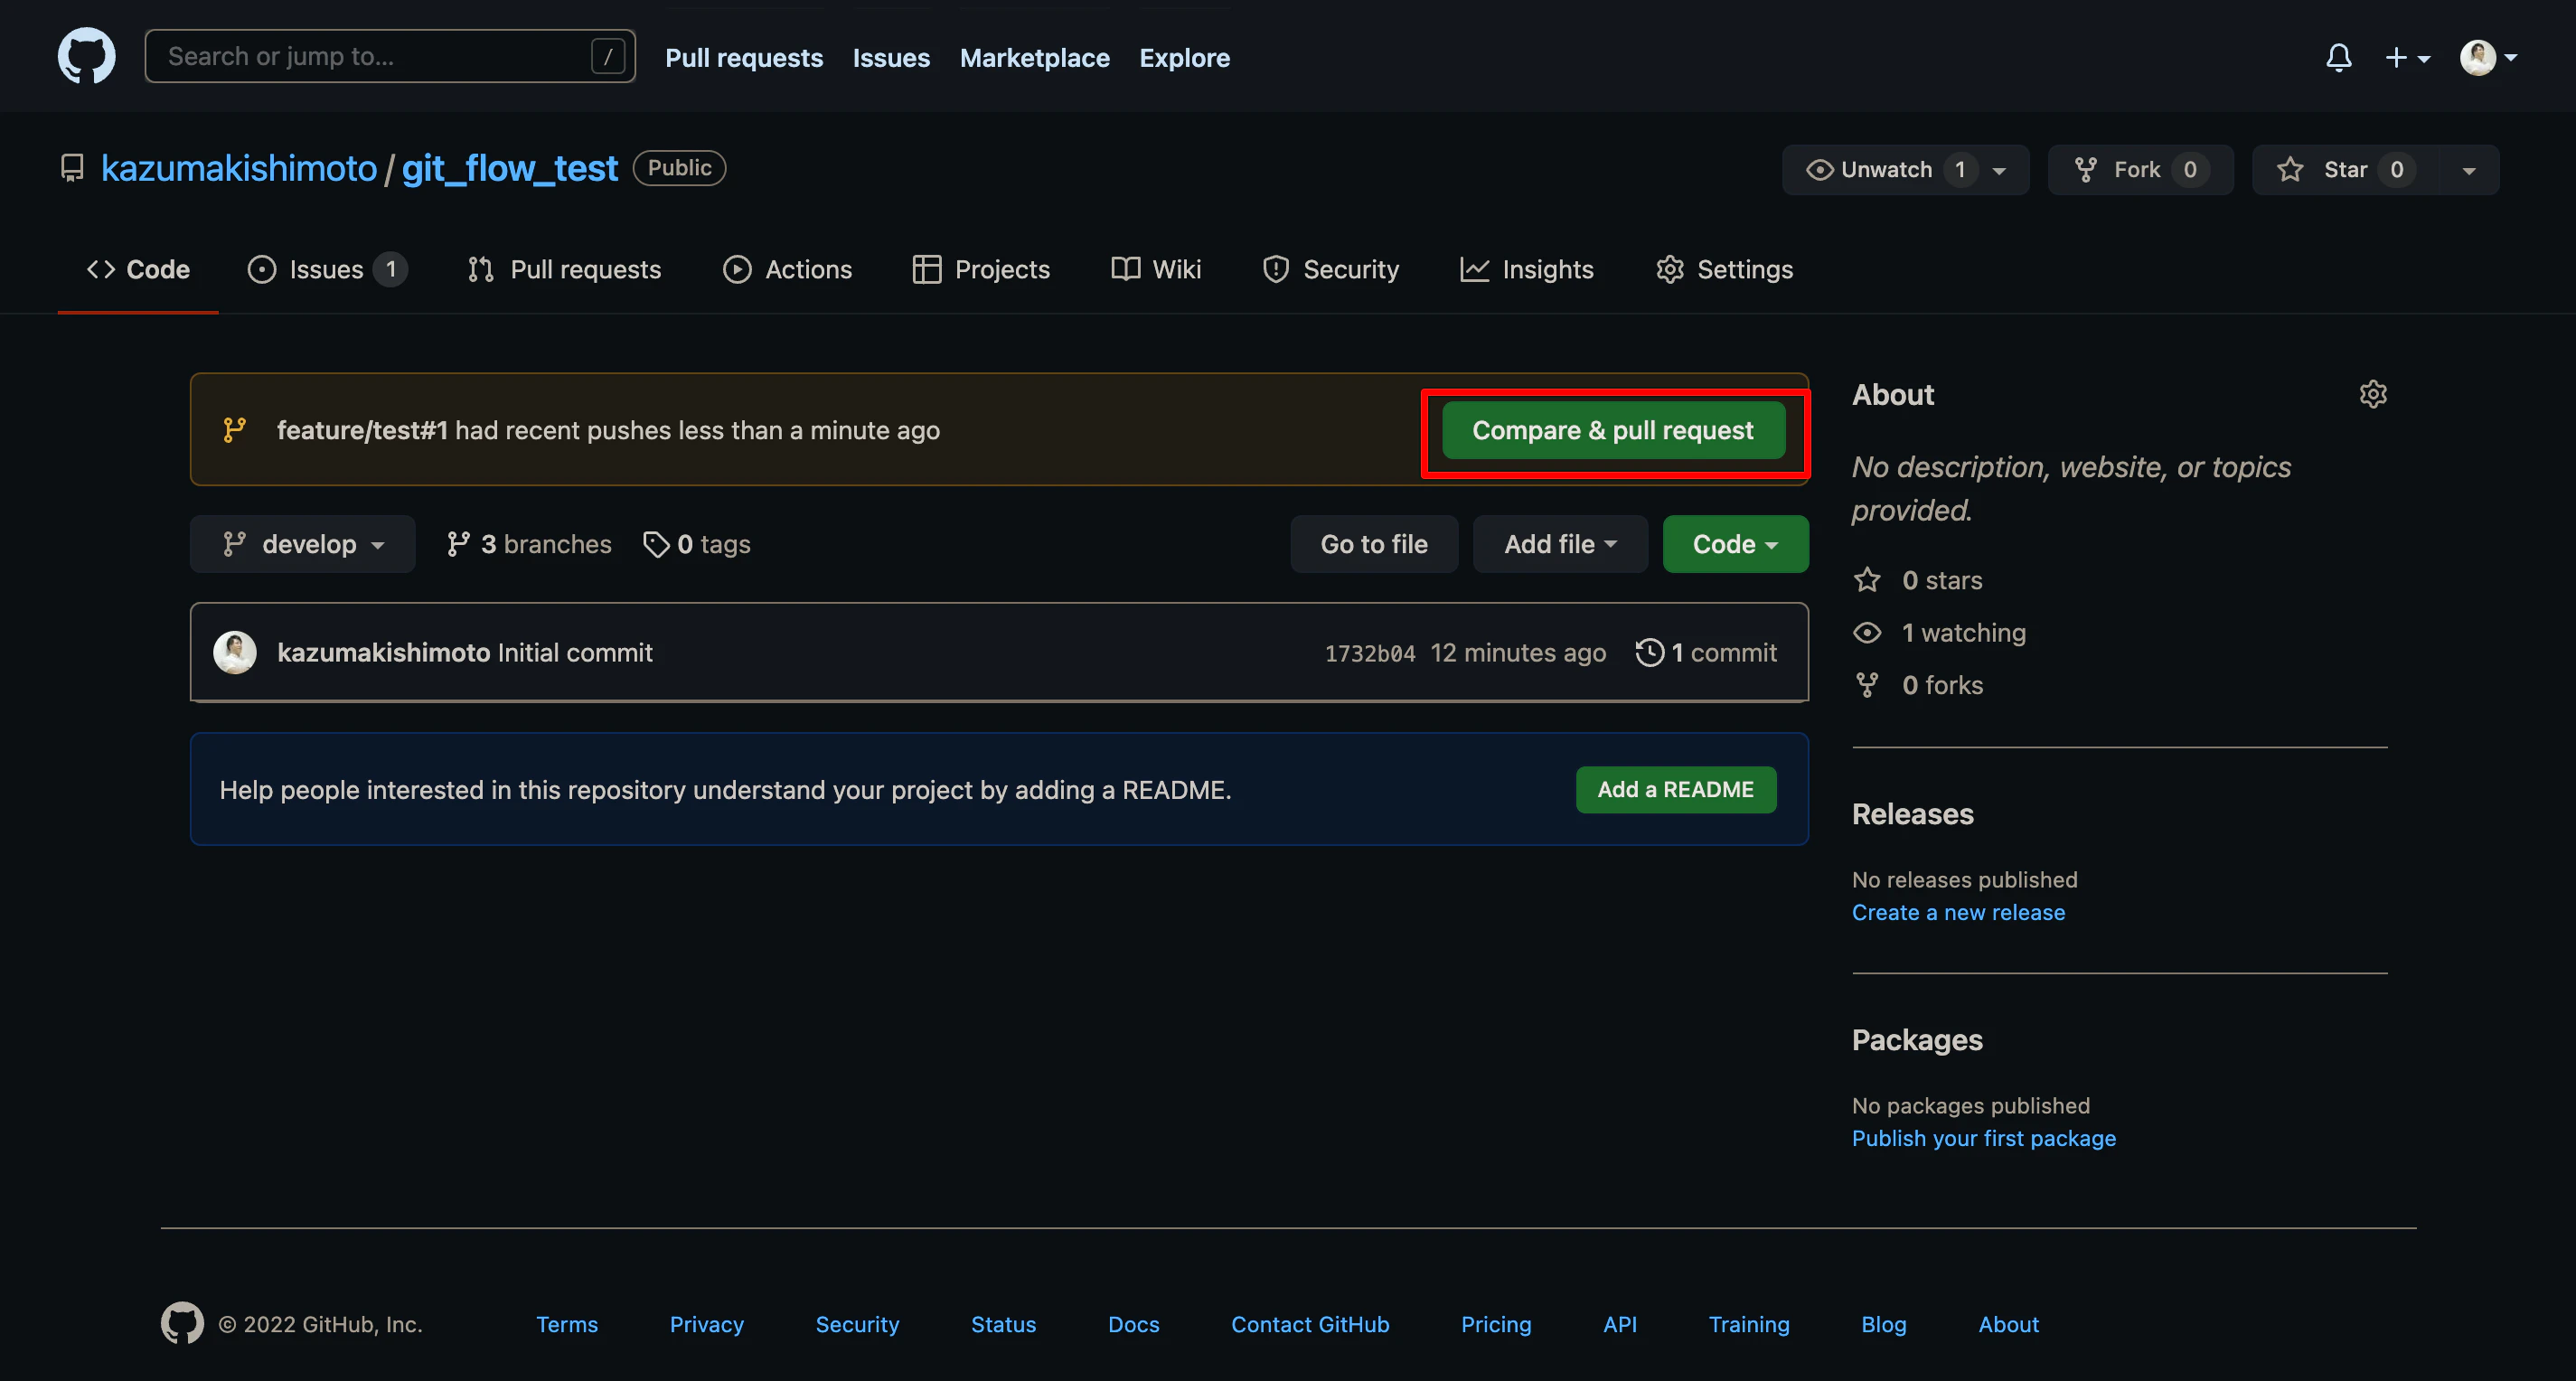Open the 0 stars link

1918,580
